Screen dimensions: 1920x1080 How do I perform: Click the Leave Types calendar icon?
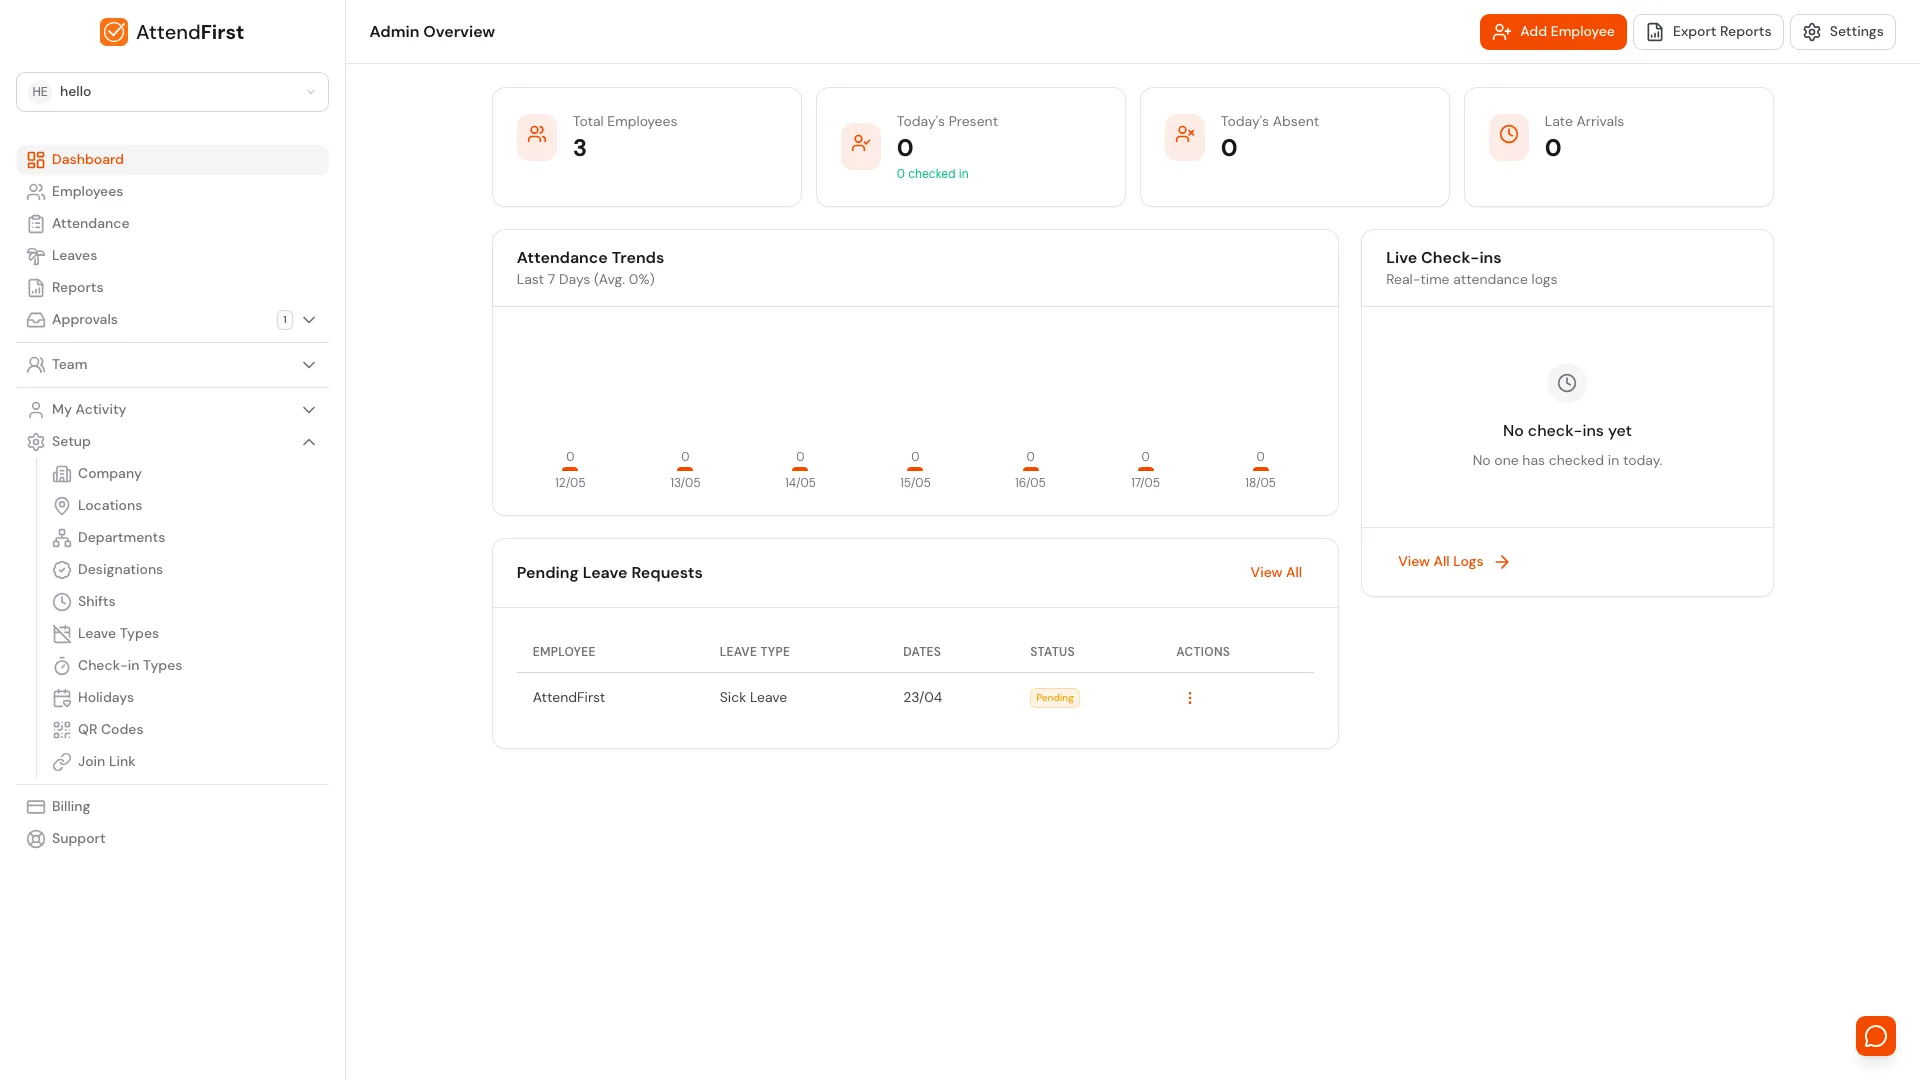[62, 634]
